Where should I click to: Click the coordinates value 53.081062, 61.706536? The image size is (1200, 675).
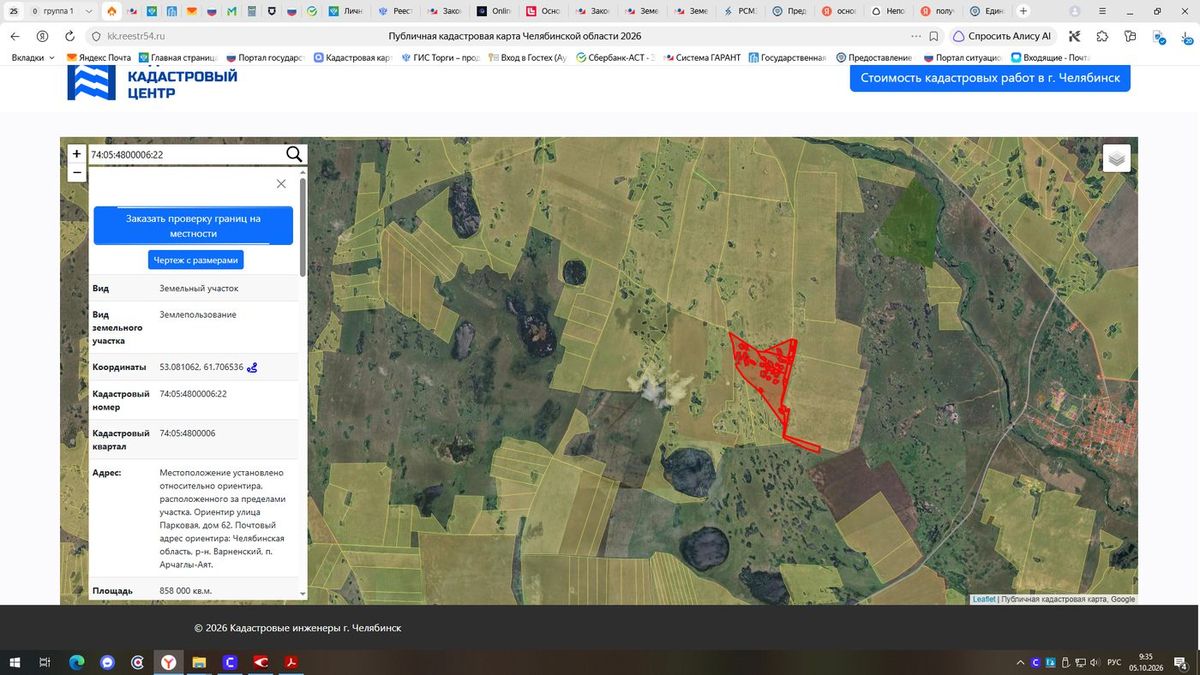point(201,367)
